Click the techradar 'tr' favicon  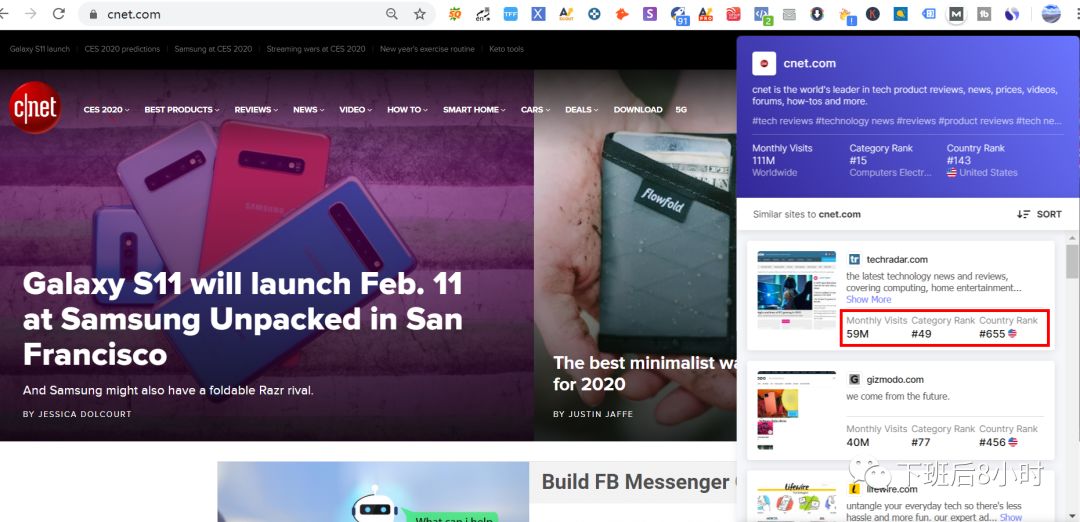(x=854, y=260)
